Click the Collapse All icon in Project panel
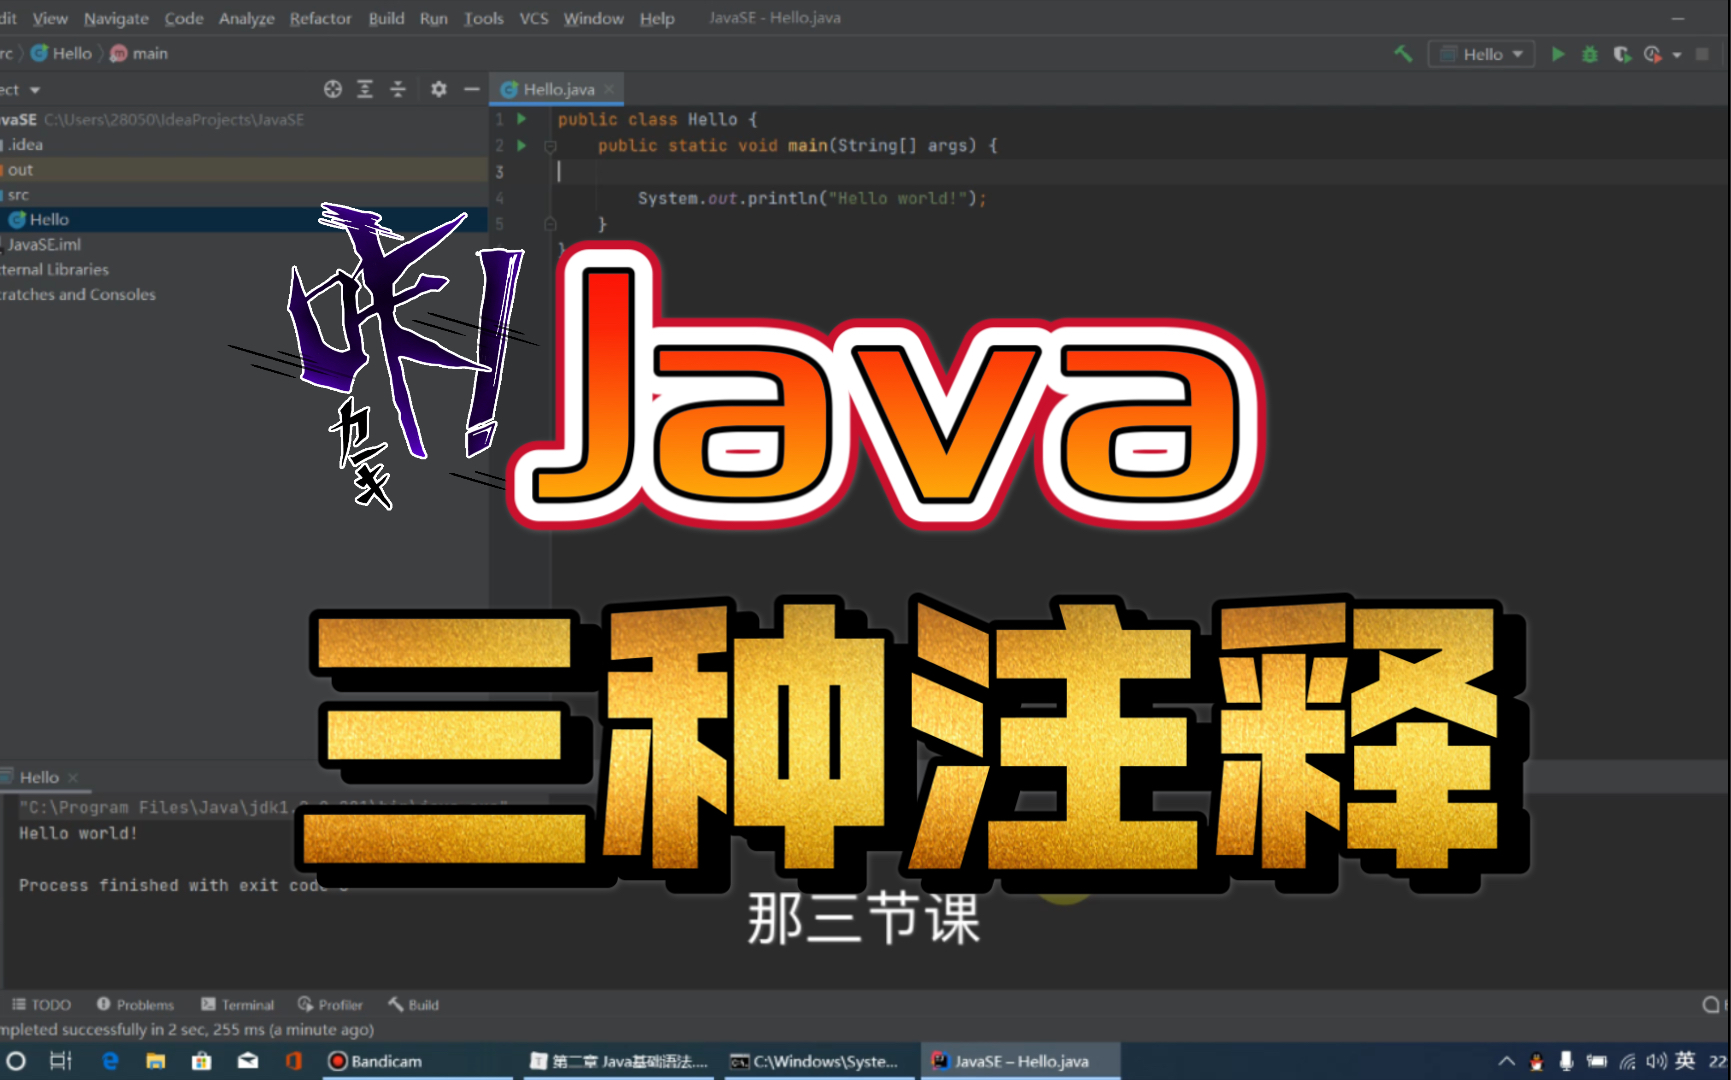Screen dimensions: 1731x1080 (397, 89)
